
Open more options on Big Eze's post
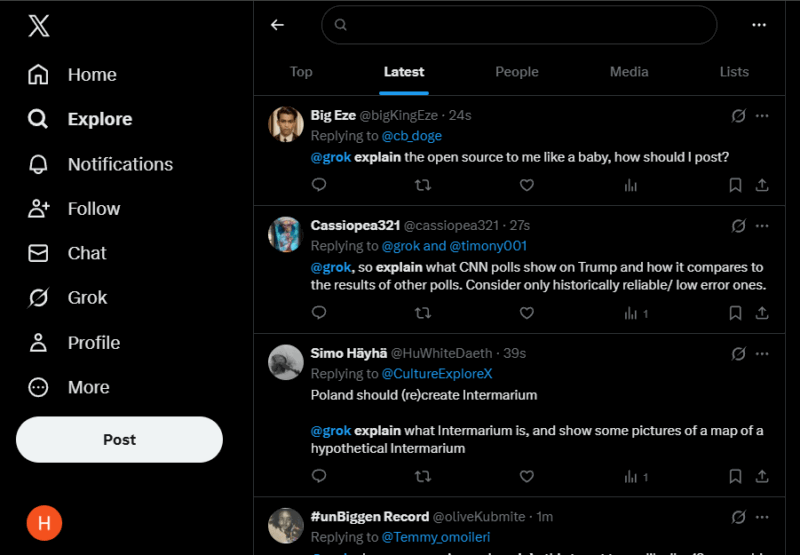click(762, 116)
